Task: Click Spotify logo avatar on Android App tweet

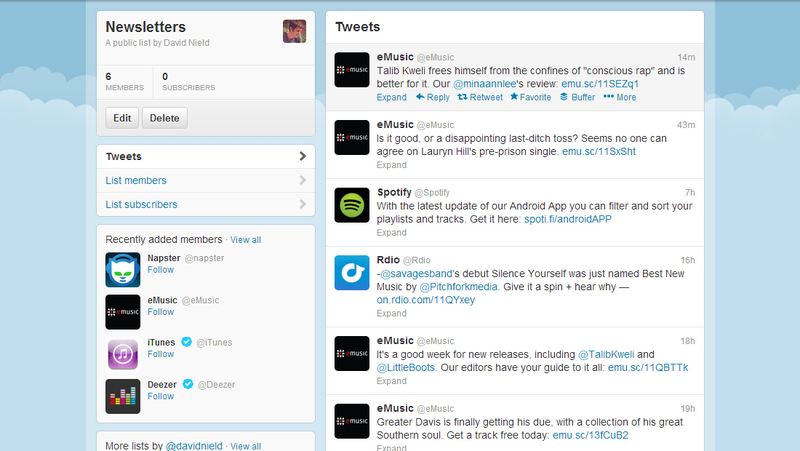Action: coord(352,205)
